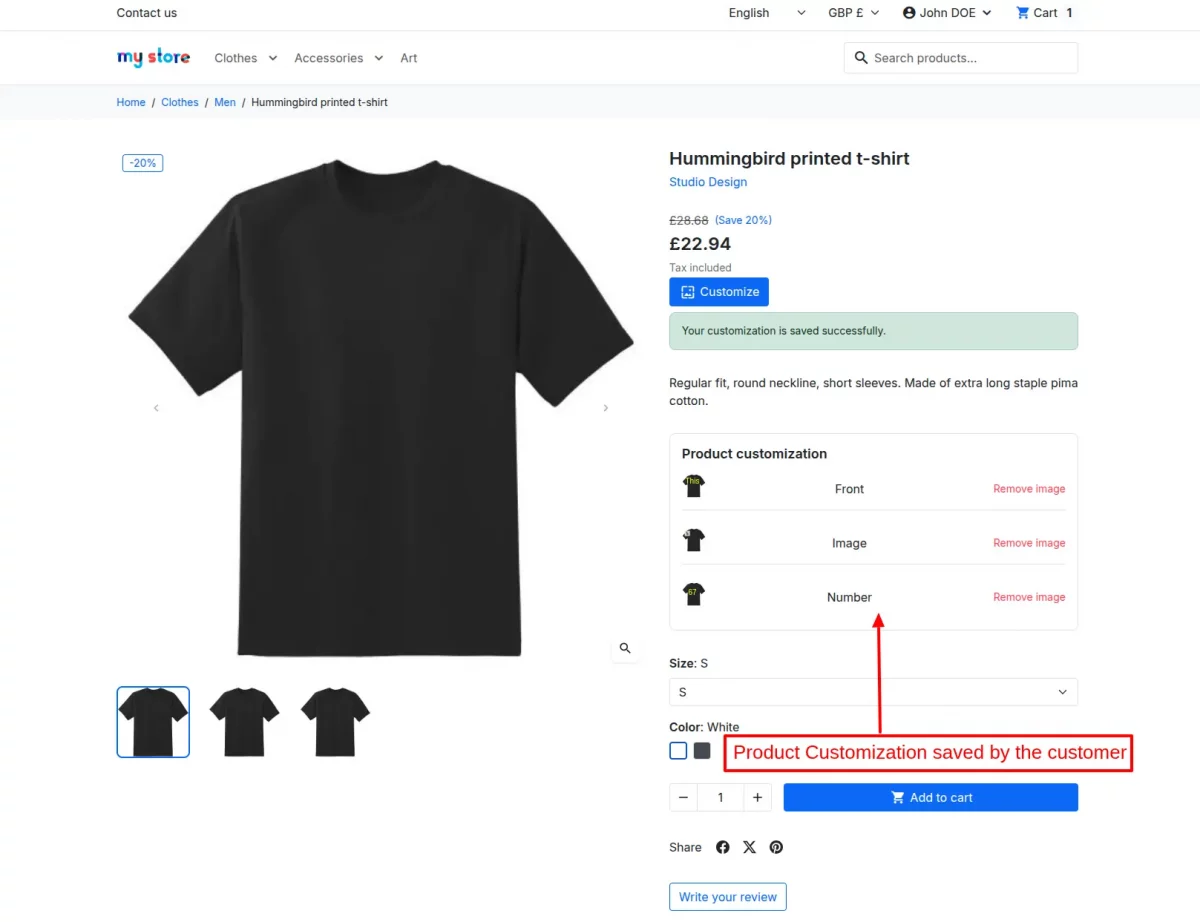Image resolution: width=1200 pixels, height=922 pixels.
Task: Click the 'Tax included' label
Action: pos(700,268)
